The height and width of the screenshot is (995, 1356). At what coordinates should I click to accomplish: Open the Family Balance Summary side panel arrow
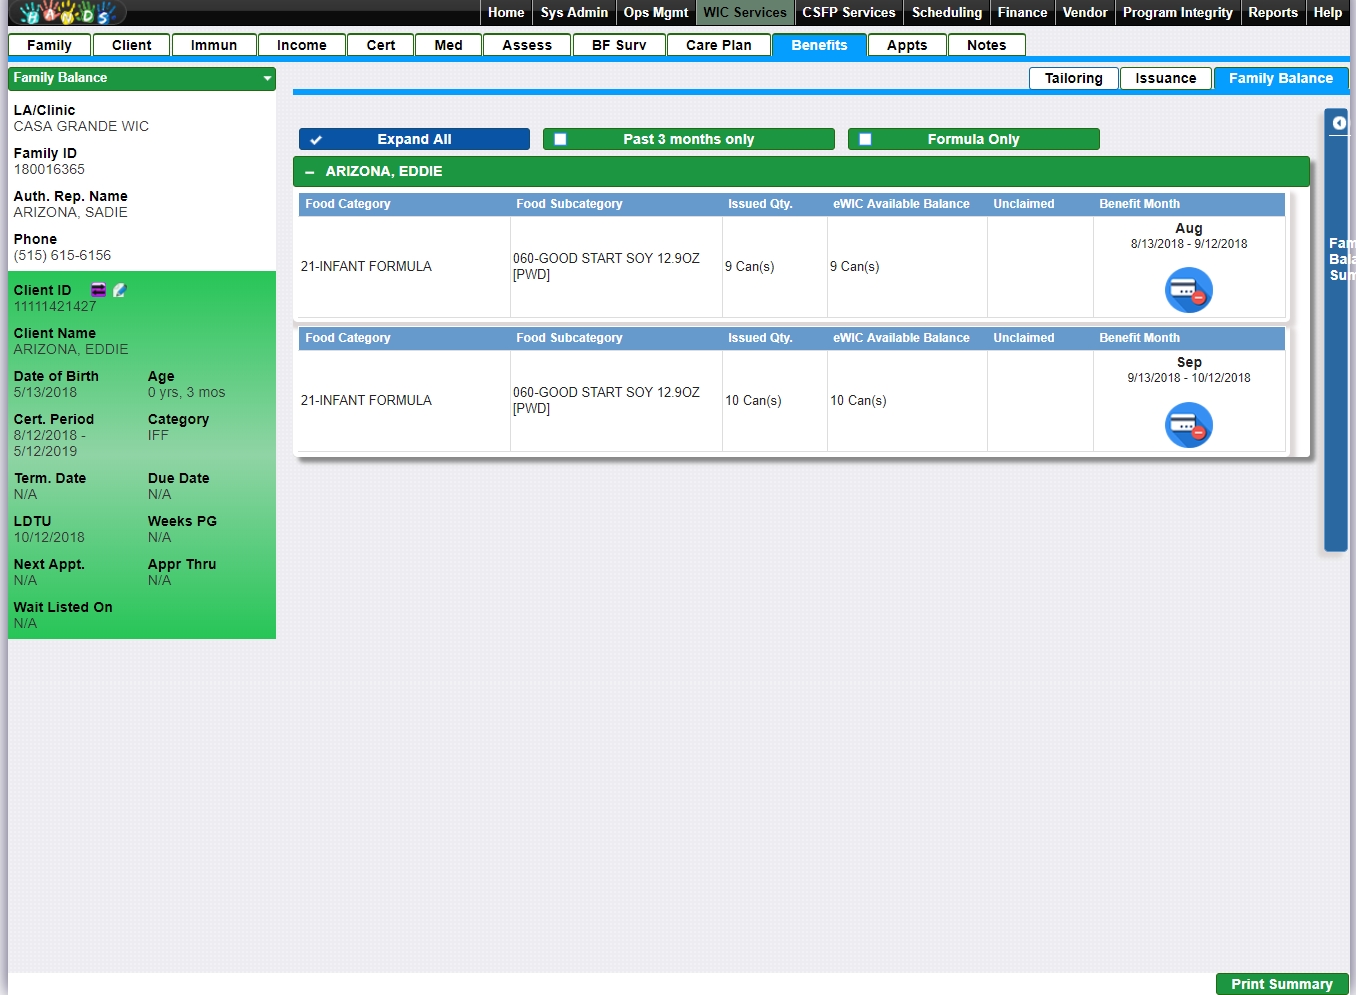[1338, 123]
